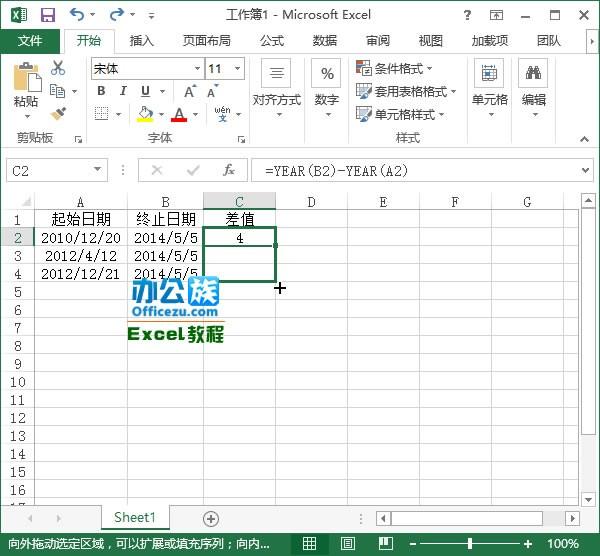
Task: Open the 对齐方式 alignment group
Action: click(277, 88)
